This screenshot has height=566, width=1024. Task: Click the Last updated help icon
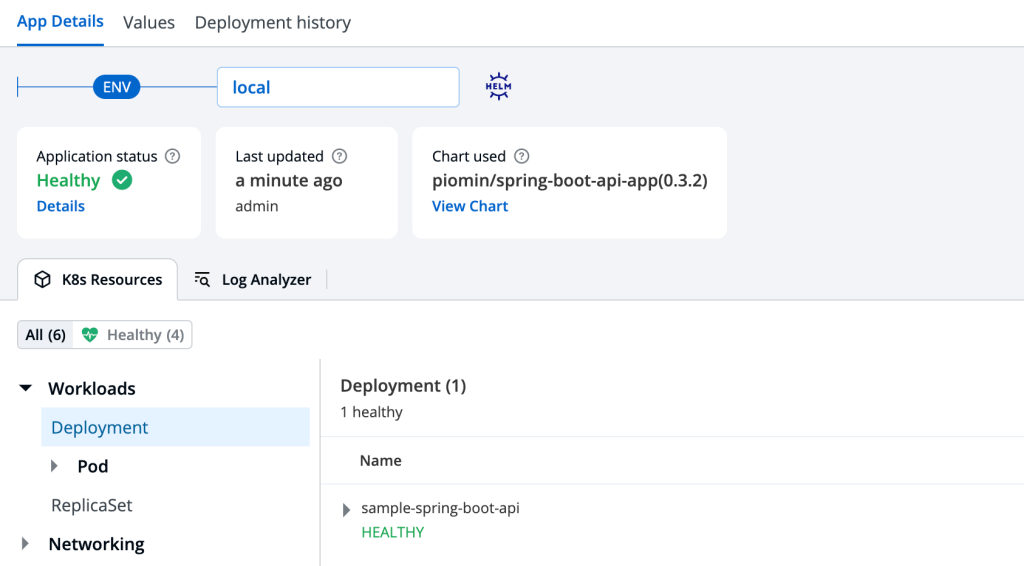pos(339,156)
